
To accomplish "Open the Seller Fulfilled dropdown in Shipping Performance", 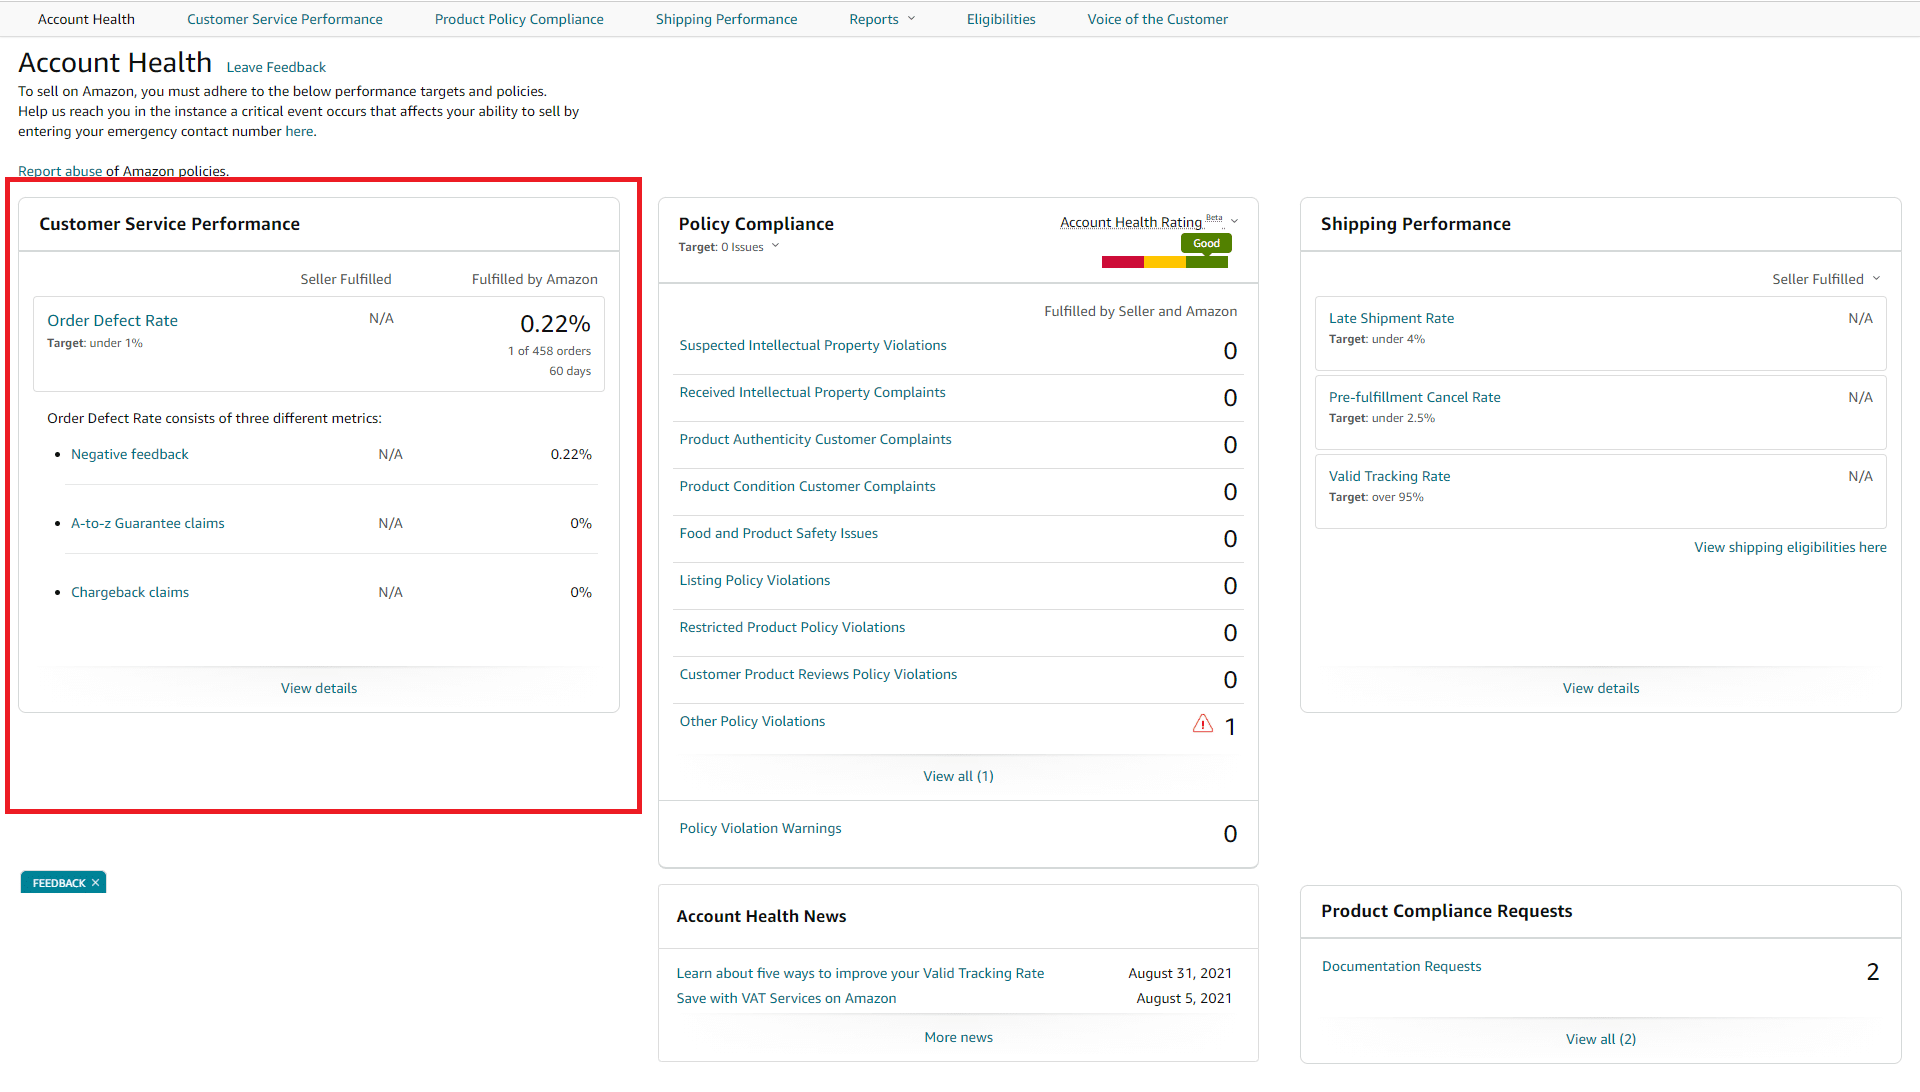I will [1826, 278].
